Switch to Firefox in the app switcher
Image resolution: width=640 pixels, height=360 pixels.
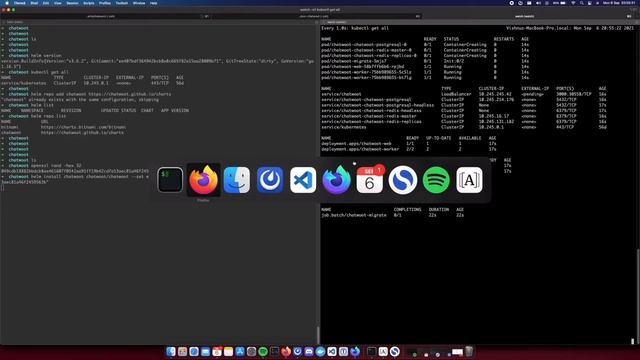(203, 180)
